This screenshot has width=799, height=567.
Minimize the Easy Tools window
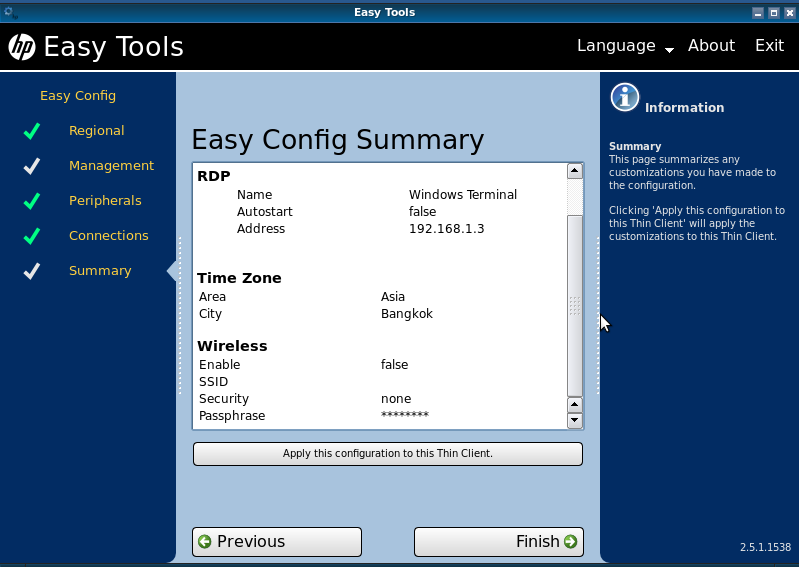(x=758, y=13)
